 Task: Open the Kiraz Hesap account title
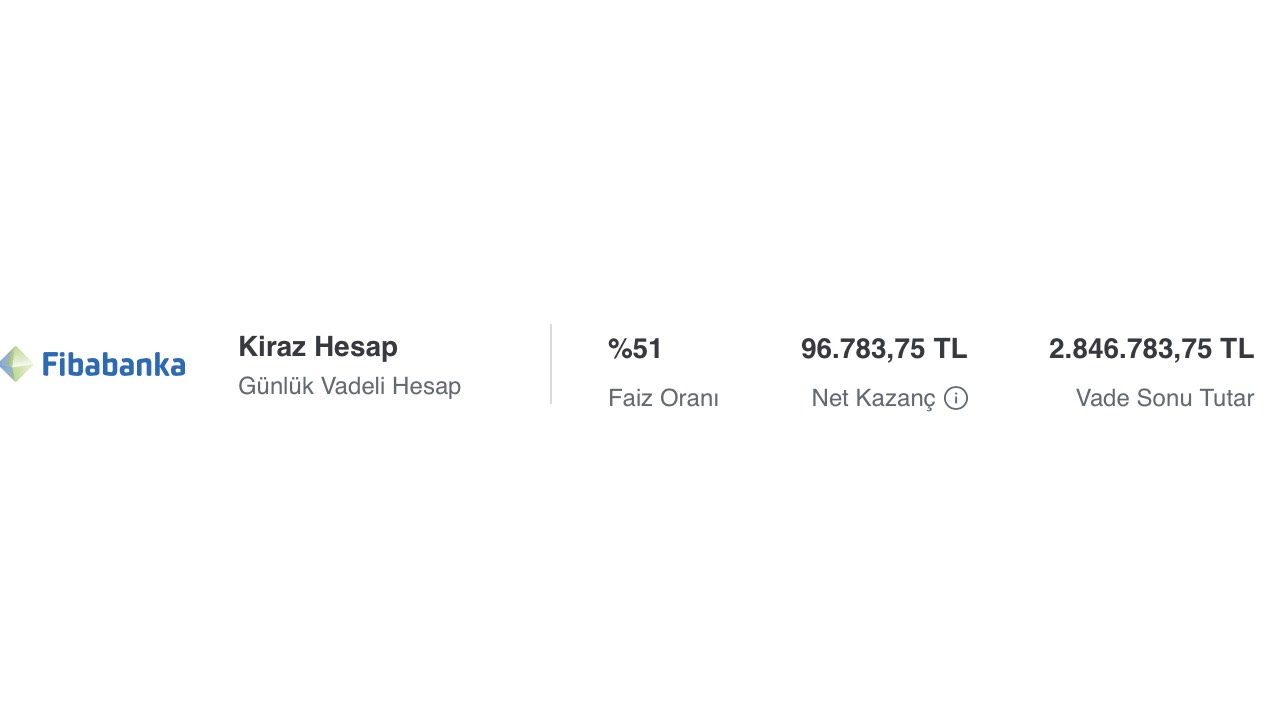pyautogui.click(x=318, y=347)
